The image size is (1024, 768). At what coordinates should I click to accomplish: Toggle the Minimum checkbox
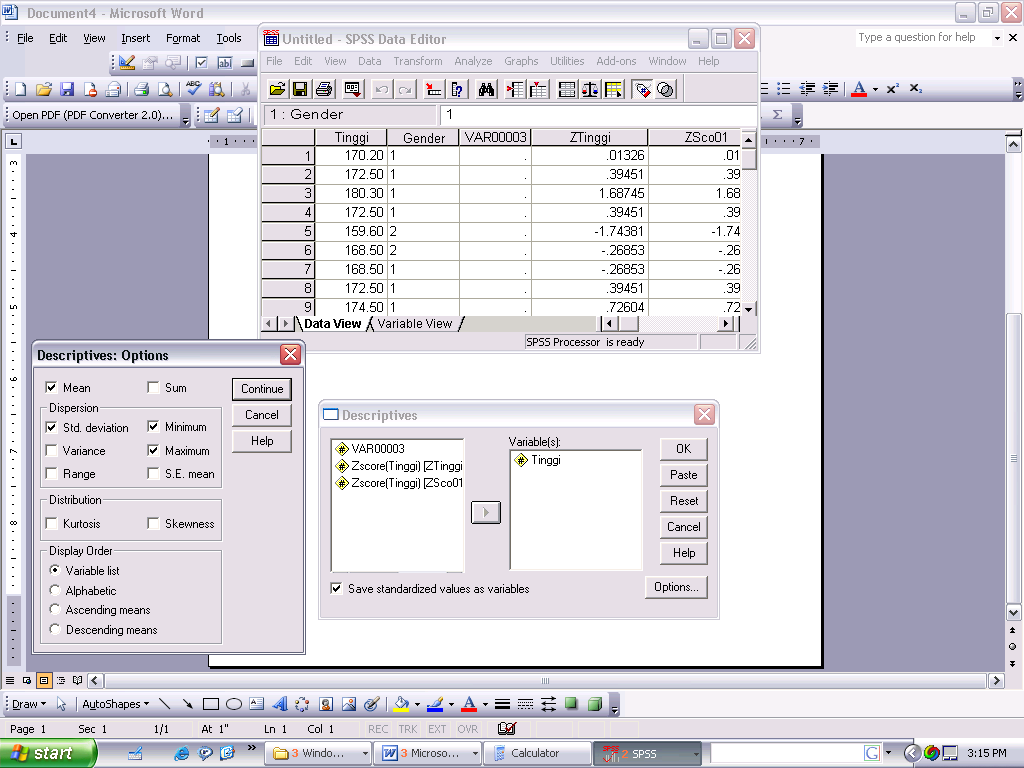point(153,426)
